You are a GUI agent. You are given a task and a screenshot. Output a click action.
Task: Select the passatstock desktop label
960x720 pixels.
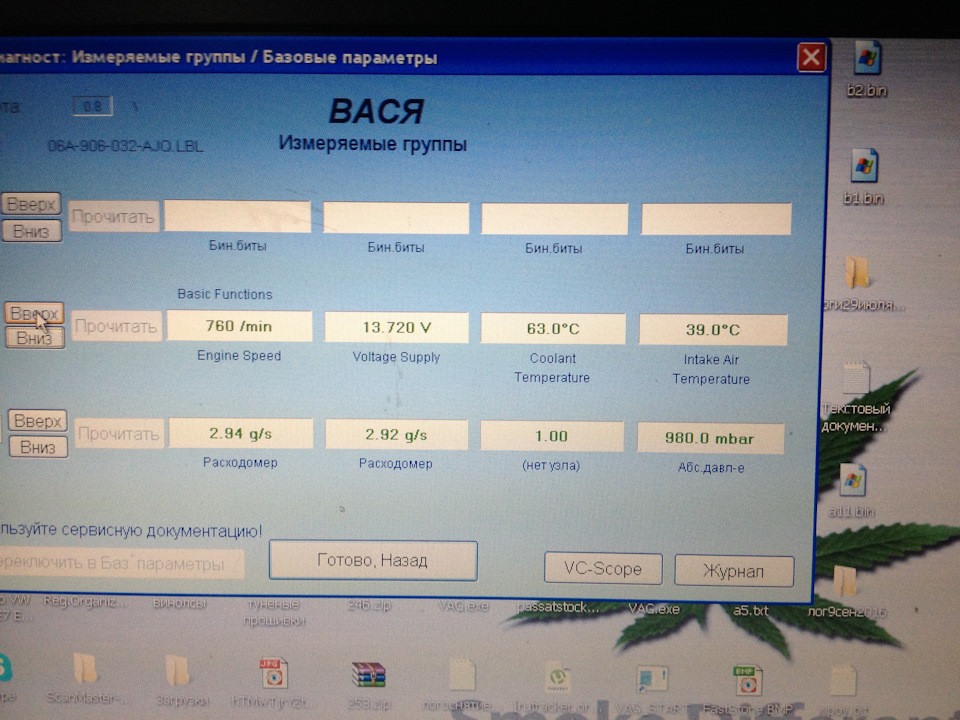click(557, 607)
